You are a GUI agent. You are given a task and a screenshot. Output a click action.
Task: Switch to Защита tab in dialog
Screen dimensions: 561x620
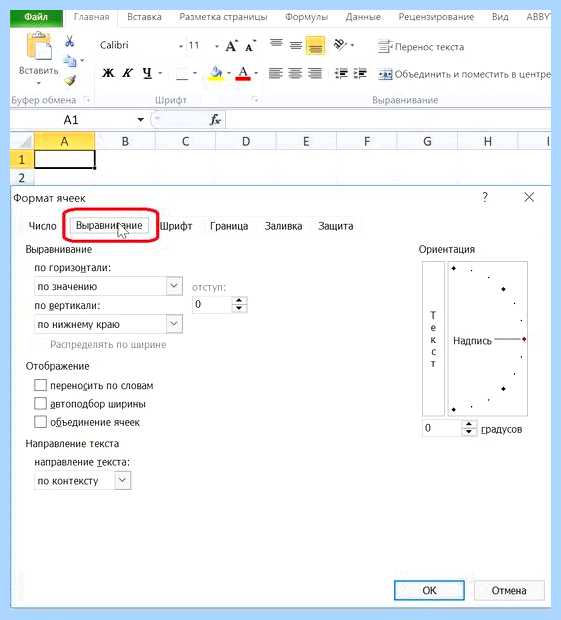click(x=336, y=226)
